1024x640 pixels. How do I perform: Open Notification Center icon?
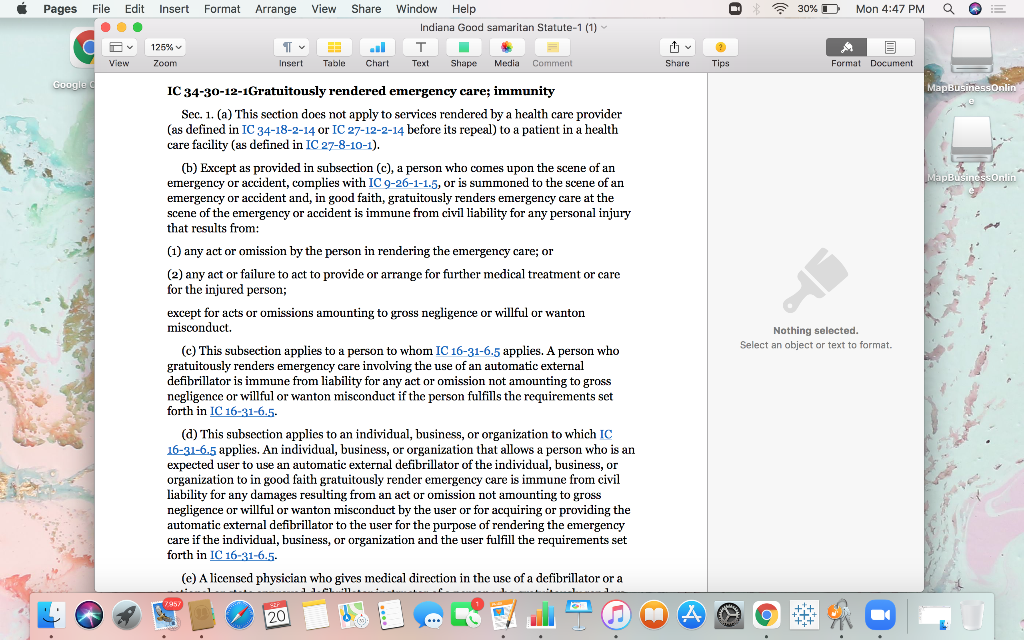999,8
